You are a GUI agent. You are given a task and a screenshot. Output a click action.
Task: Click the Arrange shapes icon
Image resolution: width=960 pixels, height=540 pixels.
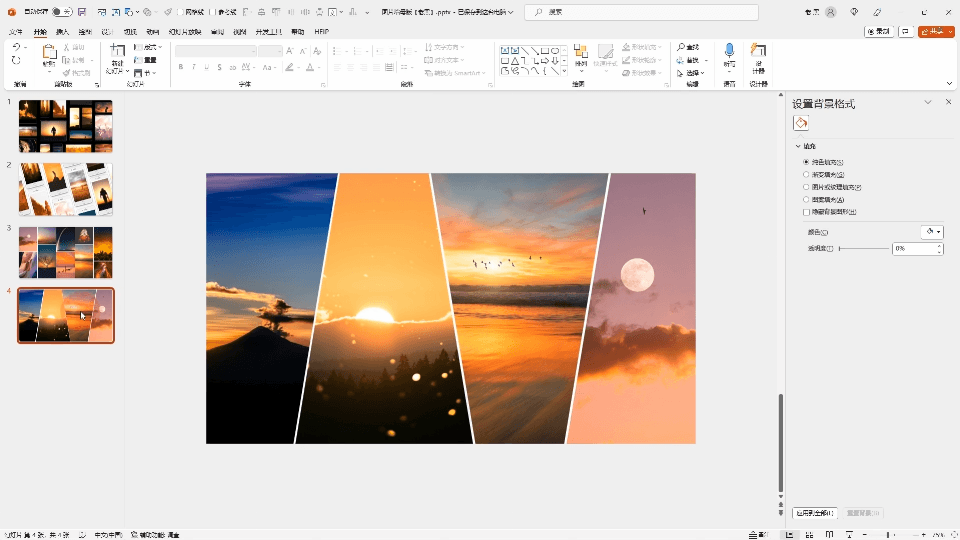(x=581, y=53)
